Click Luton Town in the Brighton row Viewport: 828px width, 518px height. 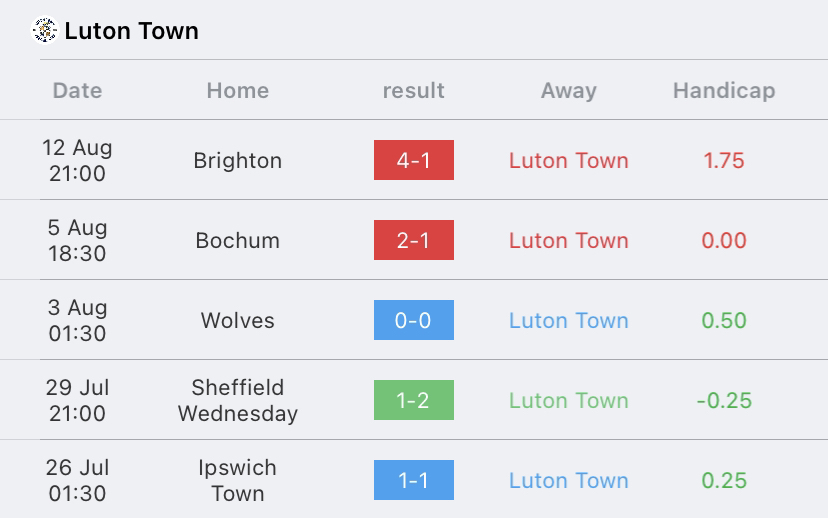click(x=568, y=160)
